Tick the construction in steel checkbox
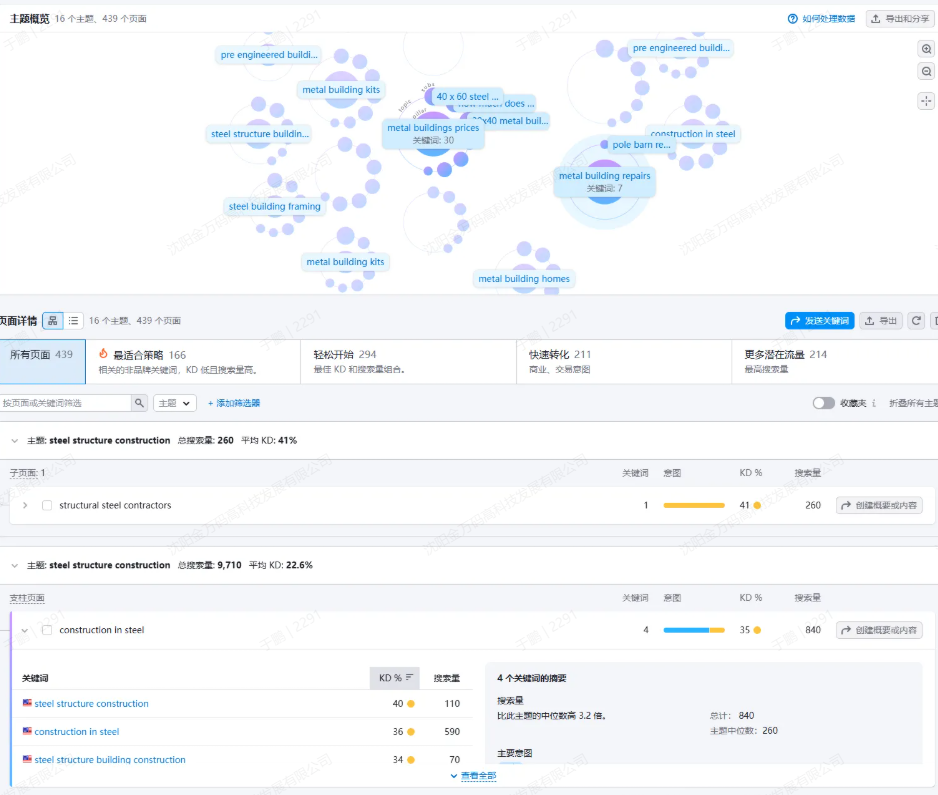This screenshot has width=938, height=795. point(47,630)
